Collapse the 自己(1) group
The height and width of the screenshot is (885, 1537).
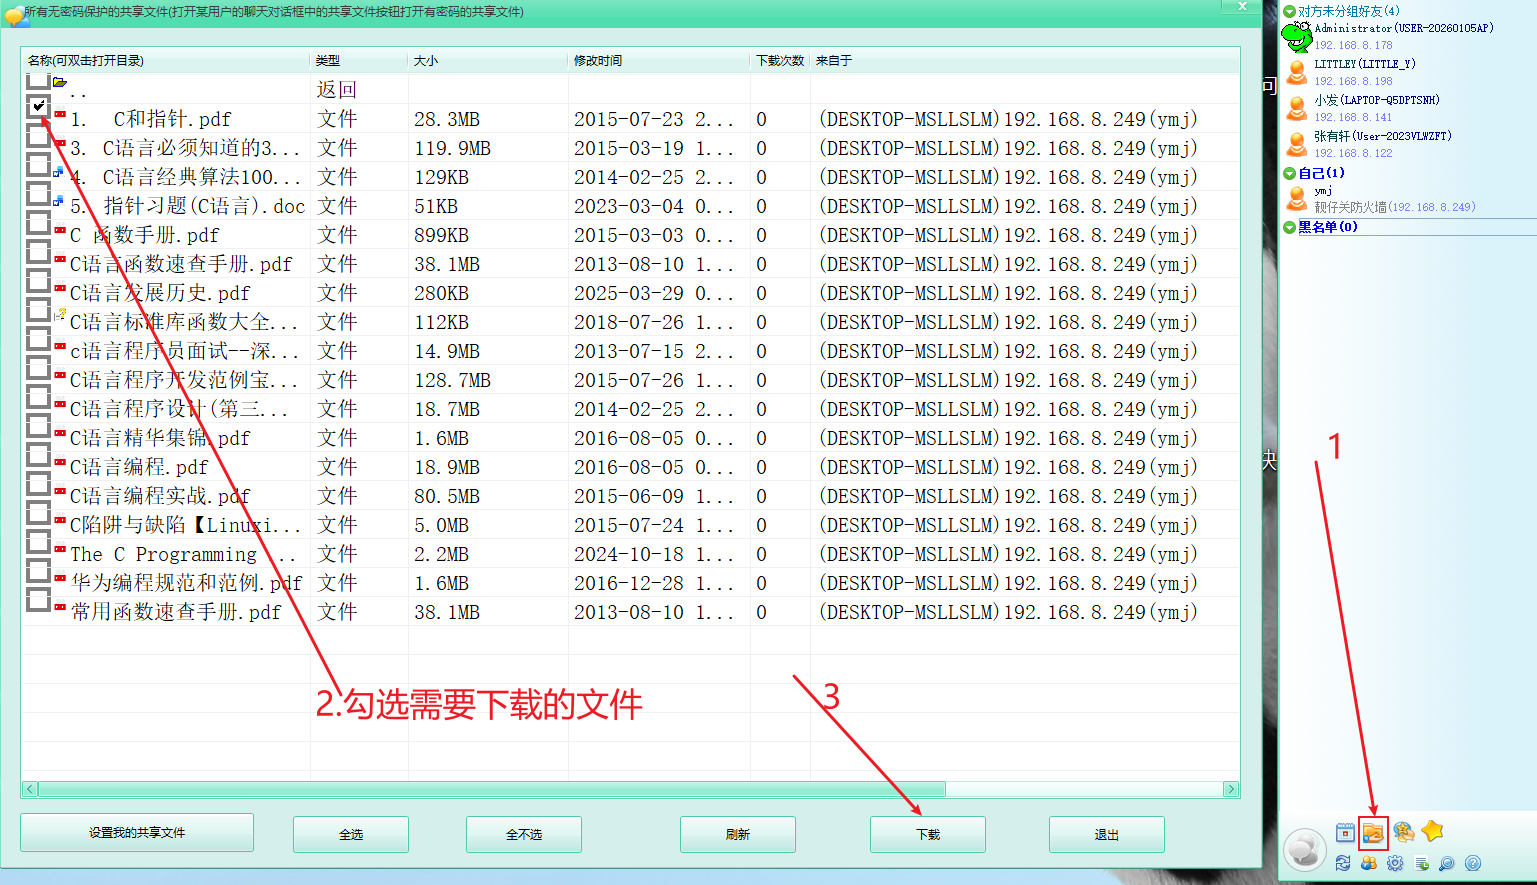[1290, 173]
